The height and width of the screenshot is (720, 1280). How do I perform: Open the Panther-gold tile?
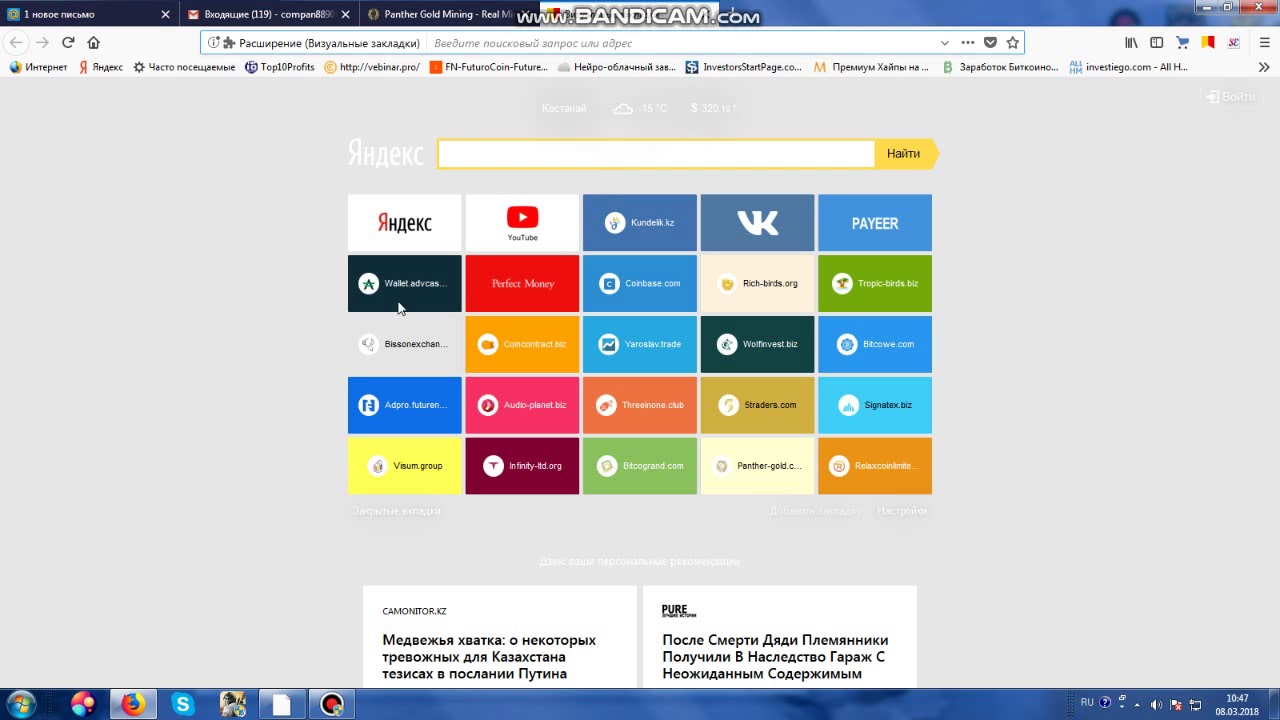757,466
